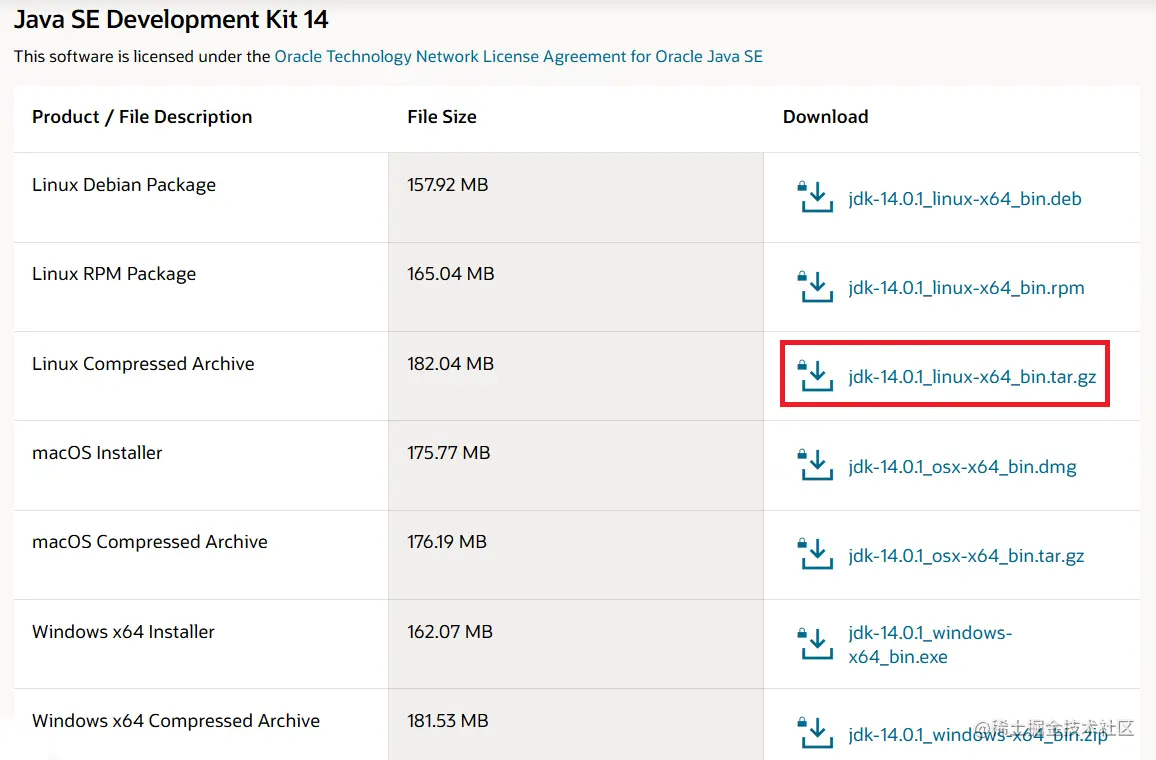The width and height of the screenshot is (1156, 760).
Task: Click the 176.19 MB file size
Action: 447,543
